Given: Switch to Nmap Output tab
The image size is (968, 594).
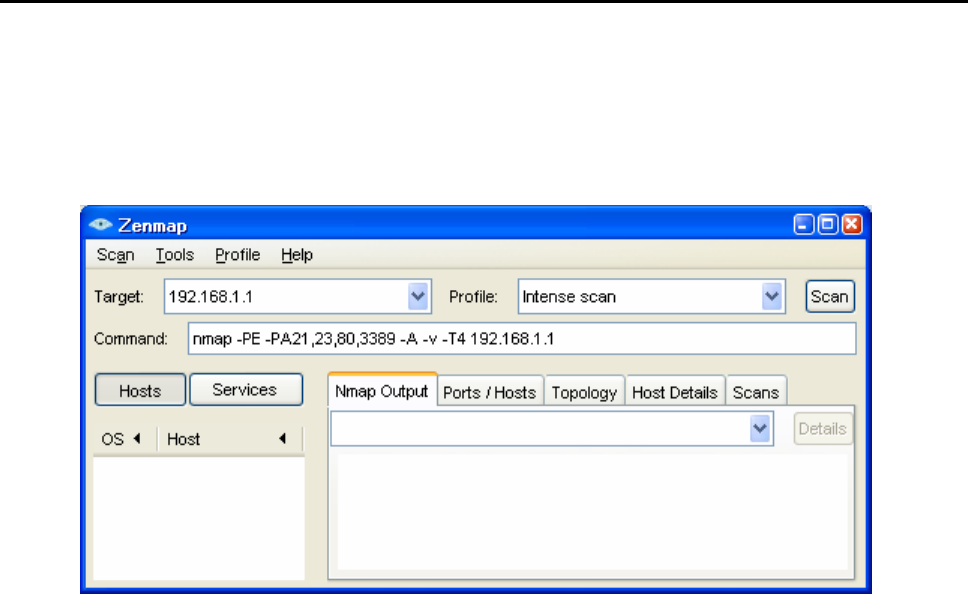Looking at the screenshot, I should 382,391.
